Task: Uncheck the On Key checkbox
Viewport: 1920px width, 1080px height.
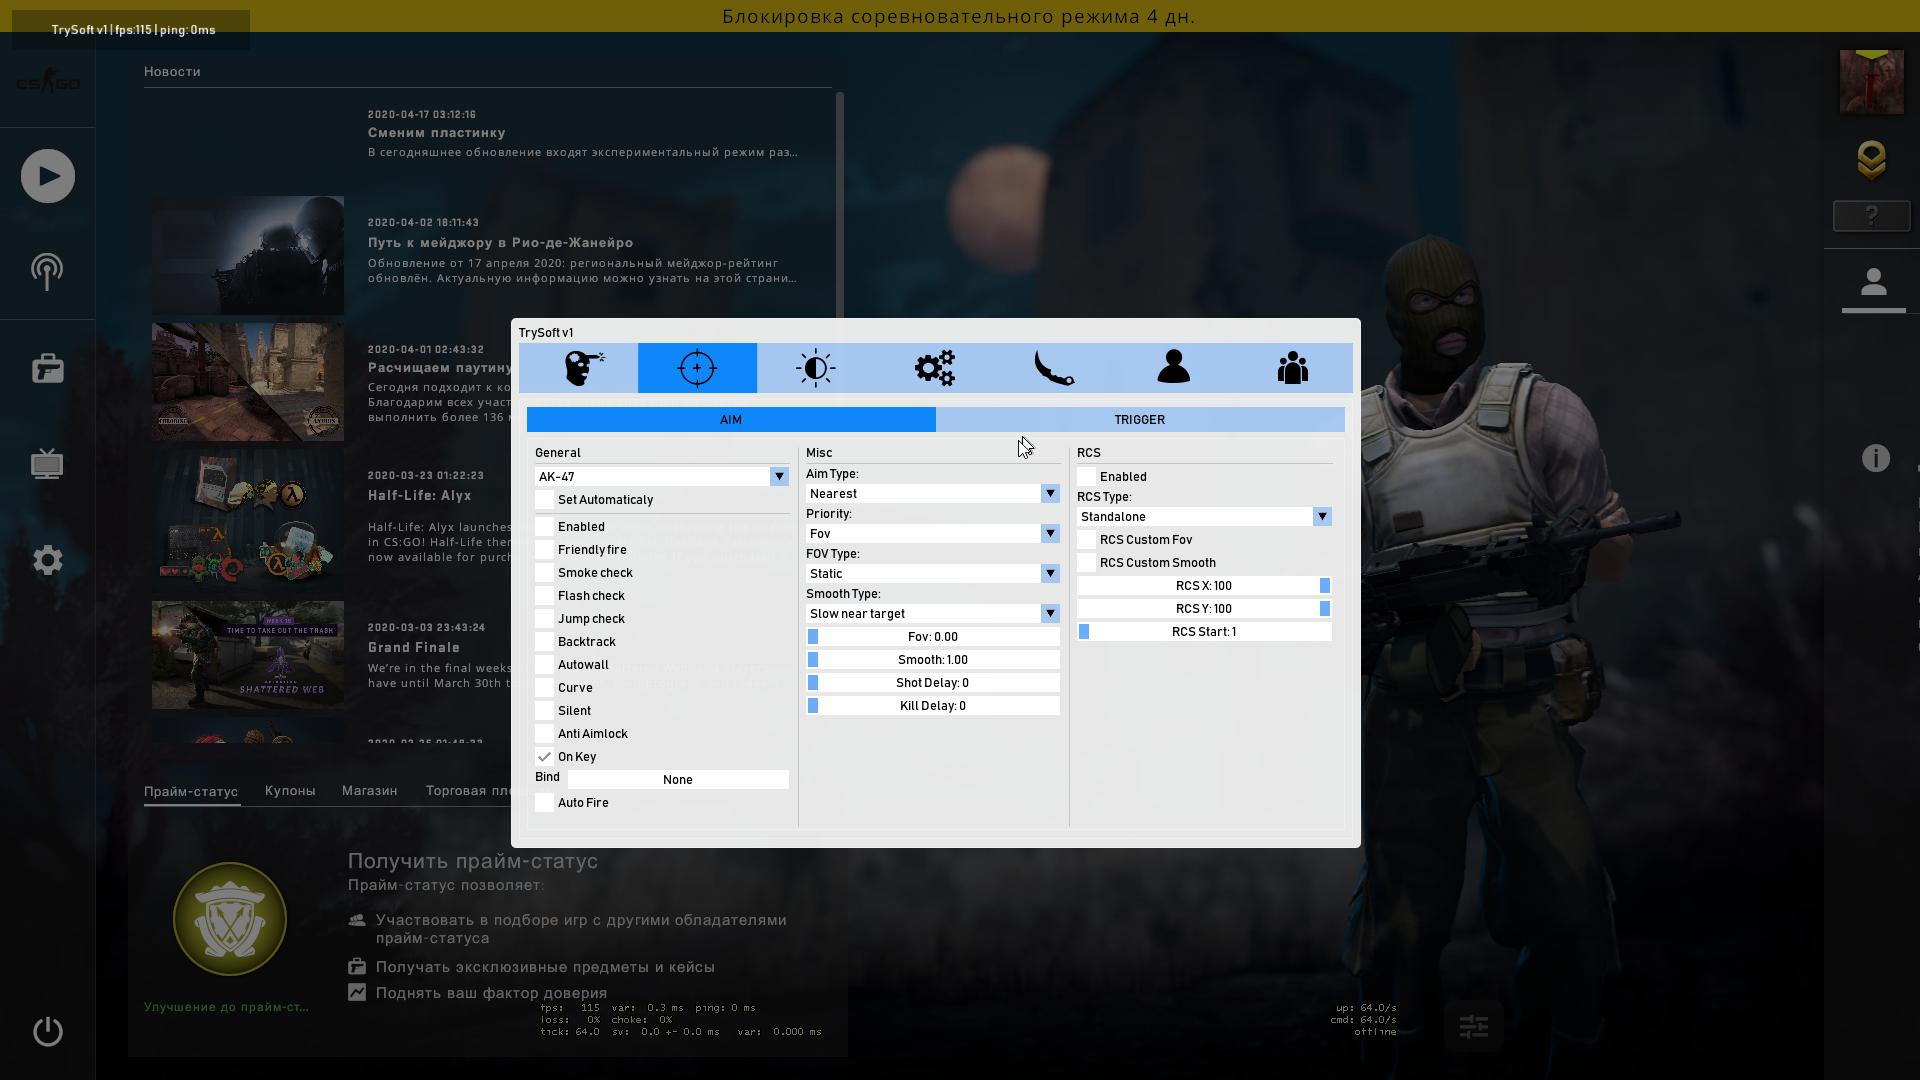Action: pos(545,757)
